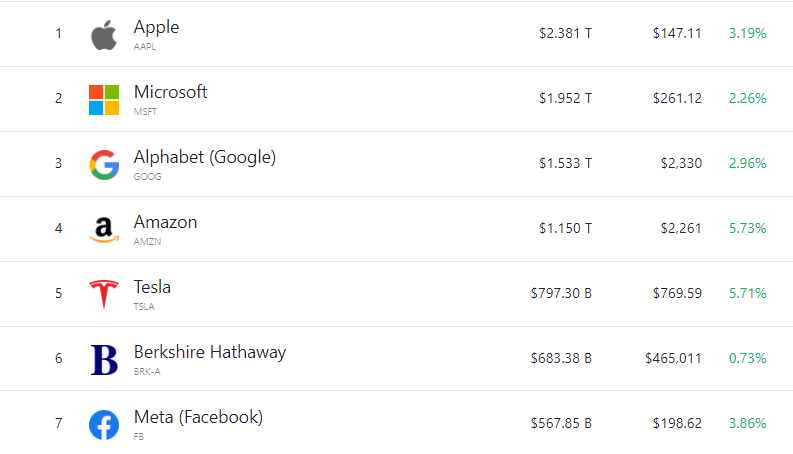Click Microsoft's $261.12 share price
793x454 pixels.
tap(677, 98)
